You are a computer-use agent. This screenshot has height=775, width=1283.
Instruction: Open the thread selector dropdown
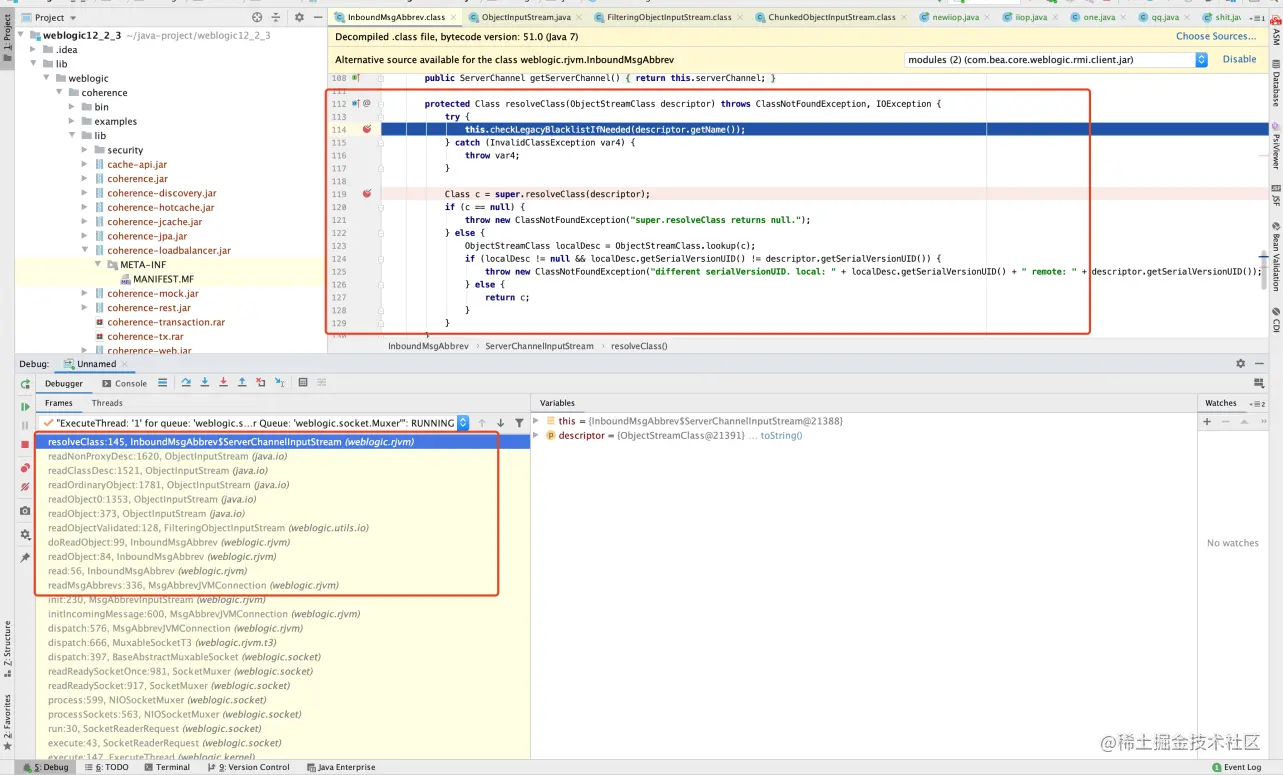click(x=463, y=423)
